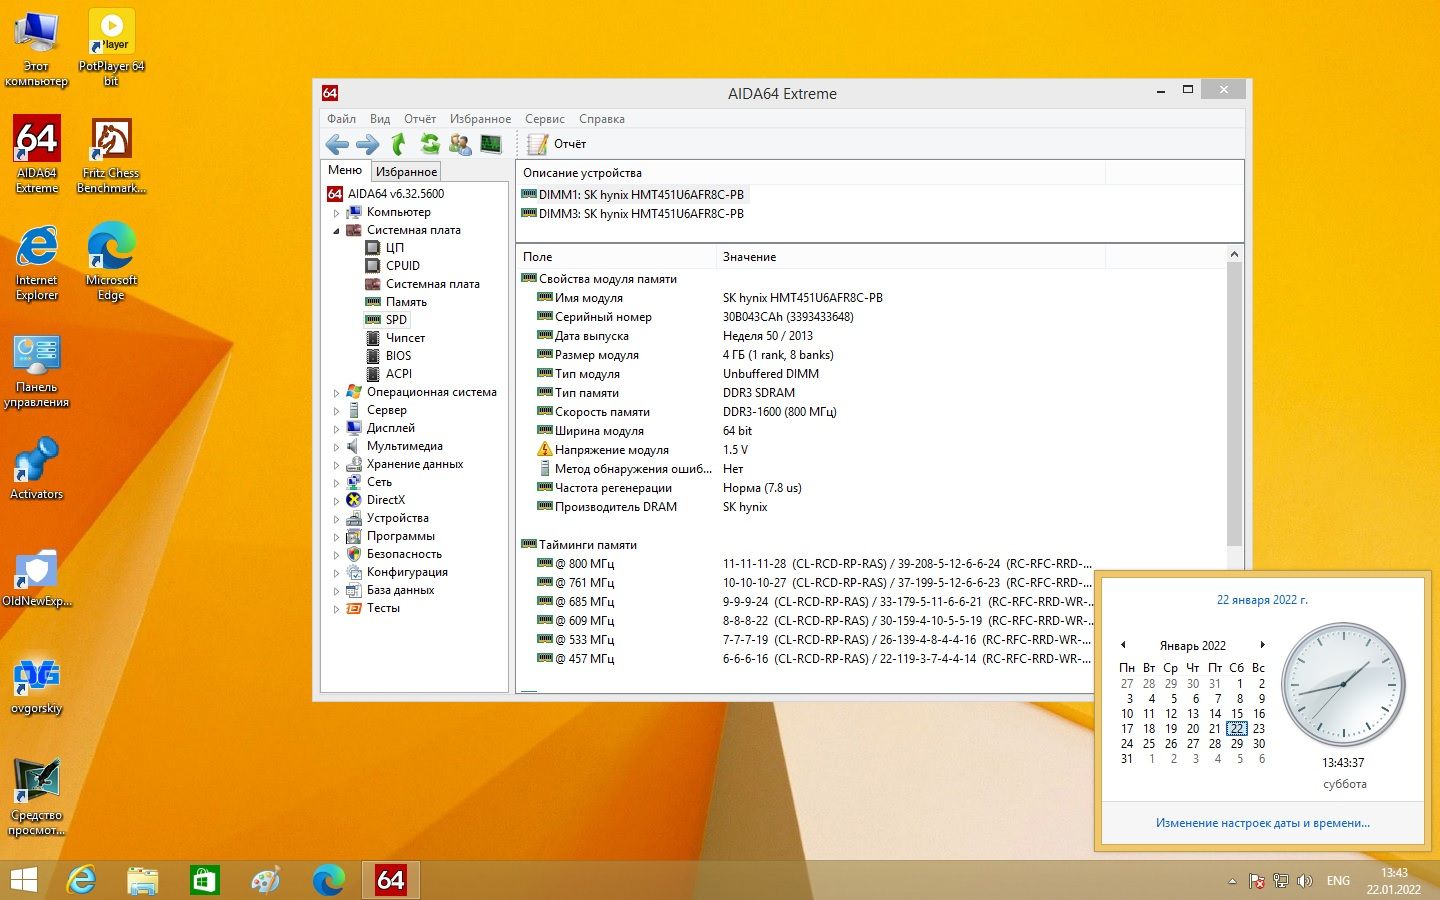Select 15 in the January calendar

[x=1237, y=714]
